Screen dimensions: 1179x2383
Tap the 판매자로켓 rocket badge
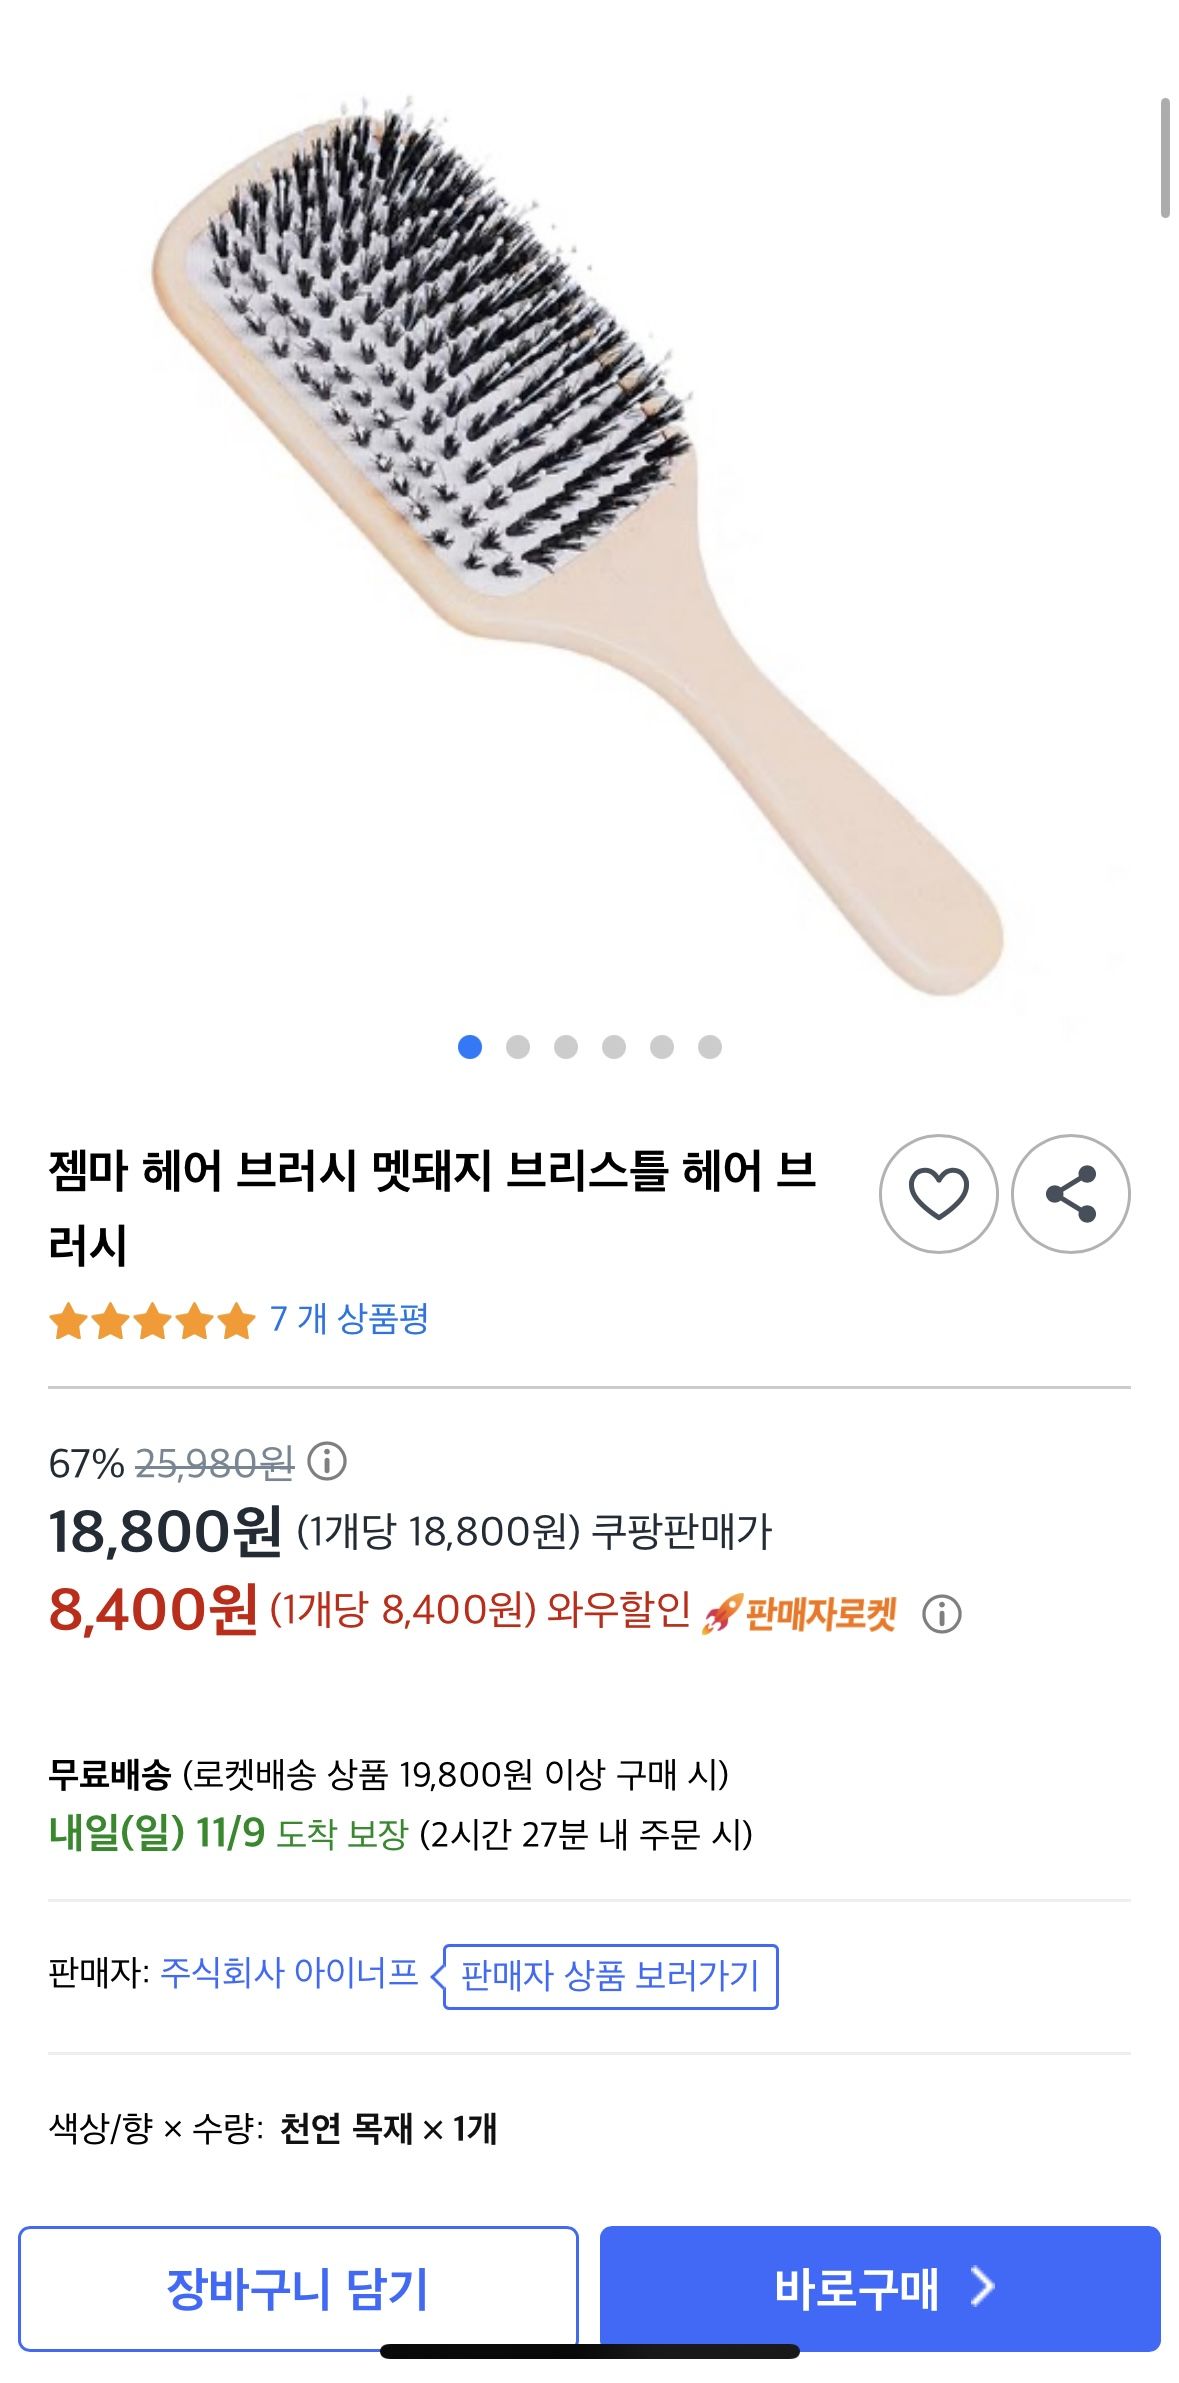800,1613
